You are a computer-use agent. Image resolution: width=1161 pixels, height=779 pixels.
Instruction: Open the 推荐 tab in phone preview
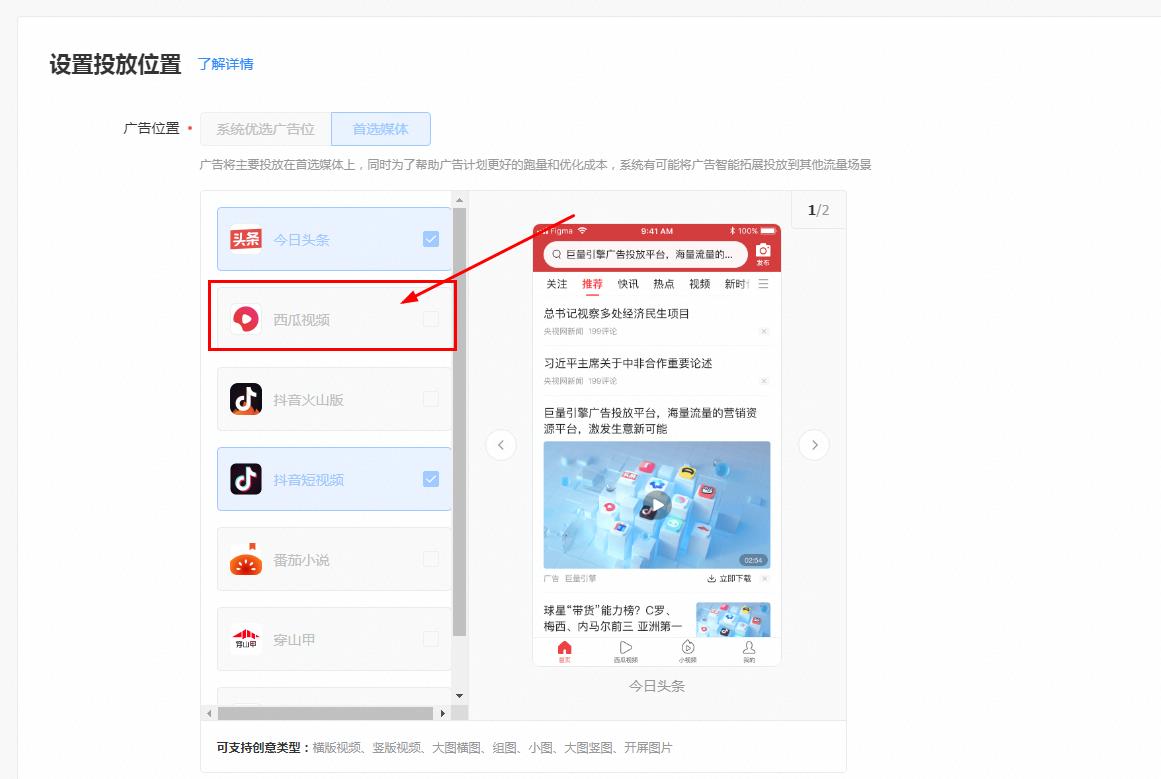click(x=592, y=284)
